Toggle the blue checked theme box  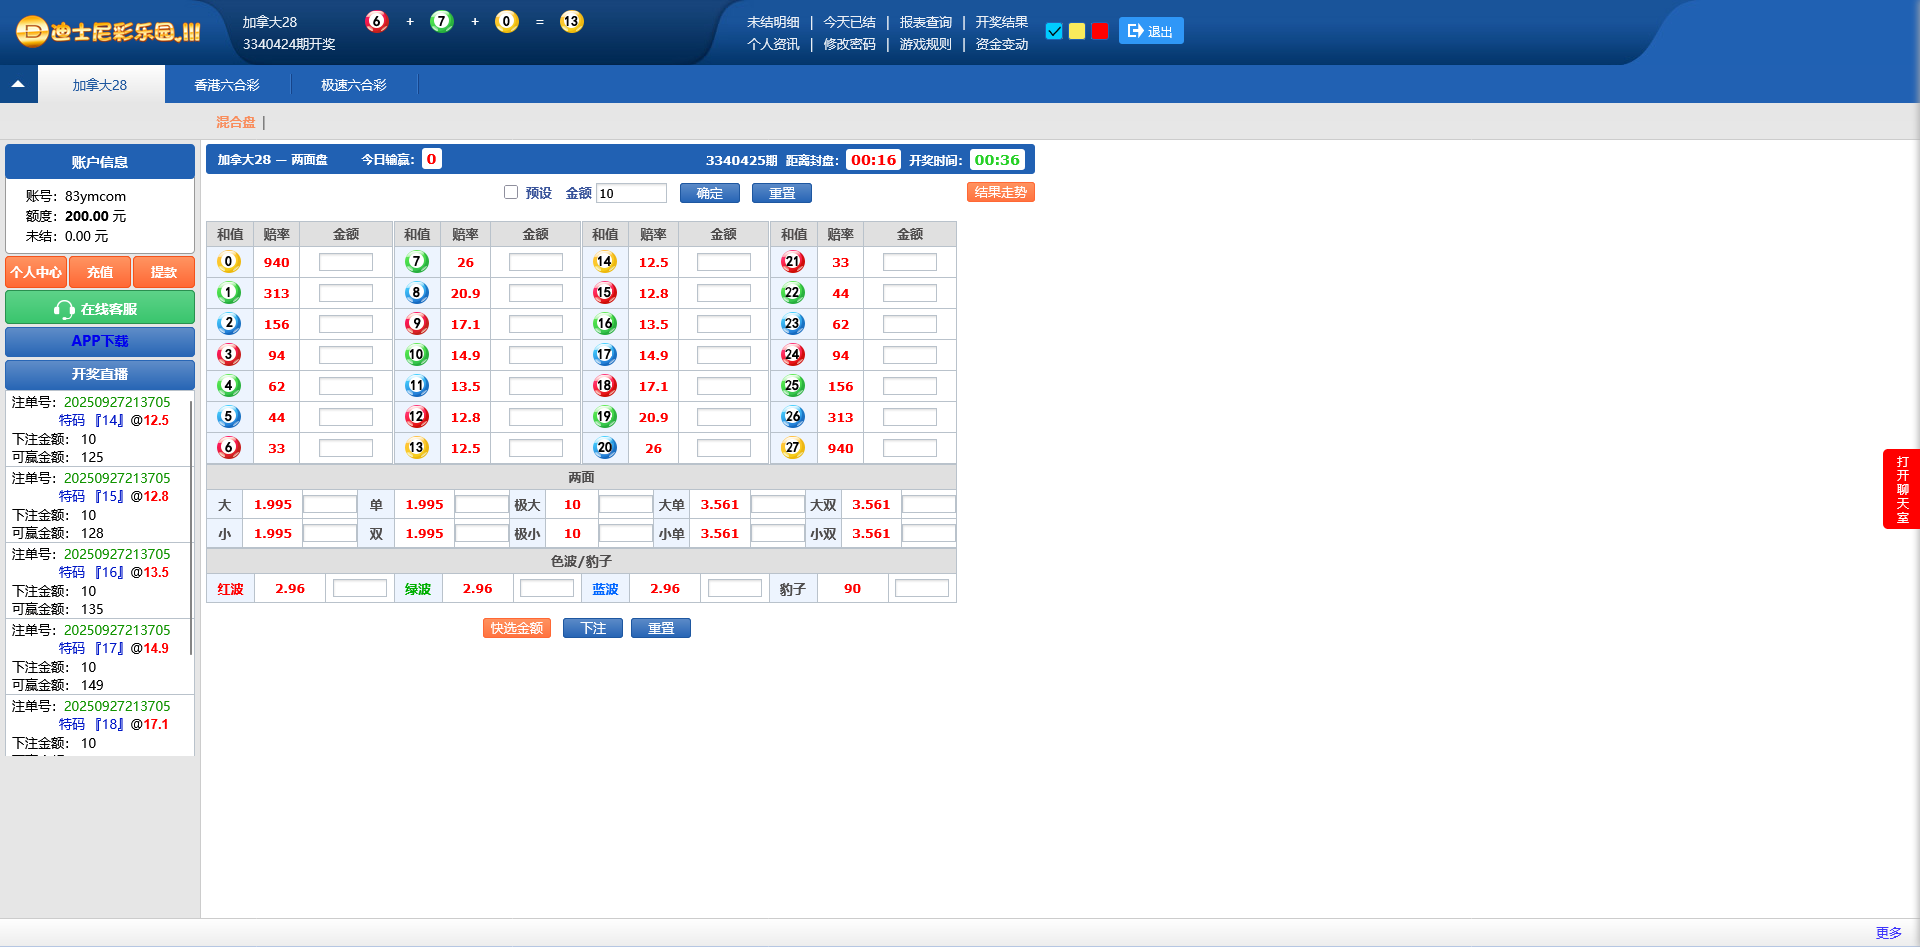click(1054, 31)
